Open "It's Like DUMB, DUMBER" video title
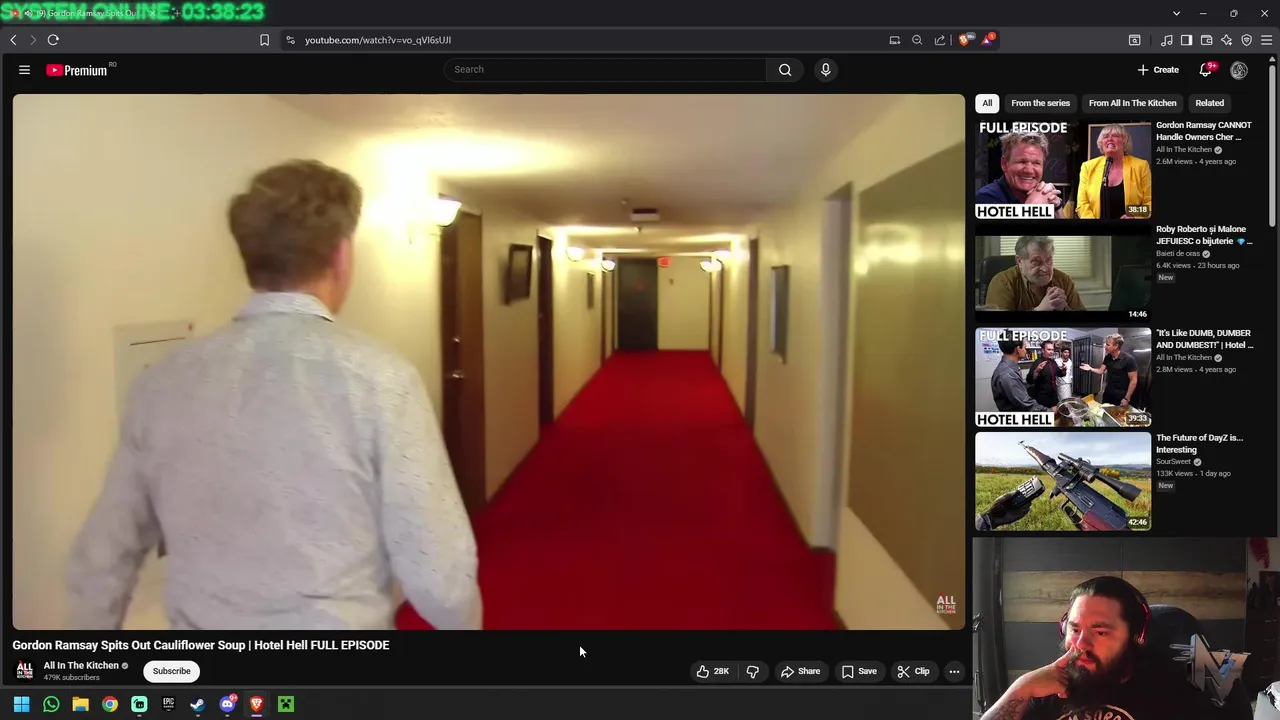The image size is (1280, 720). (1204, 339)
